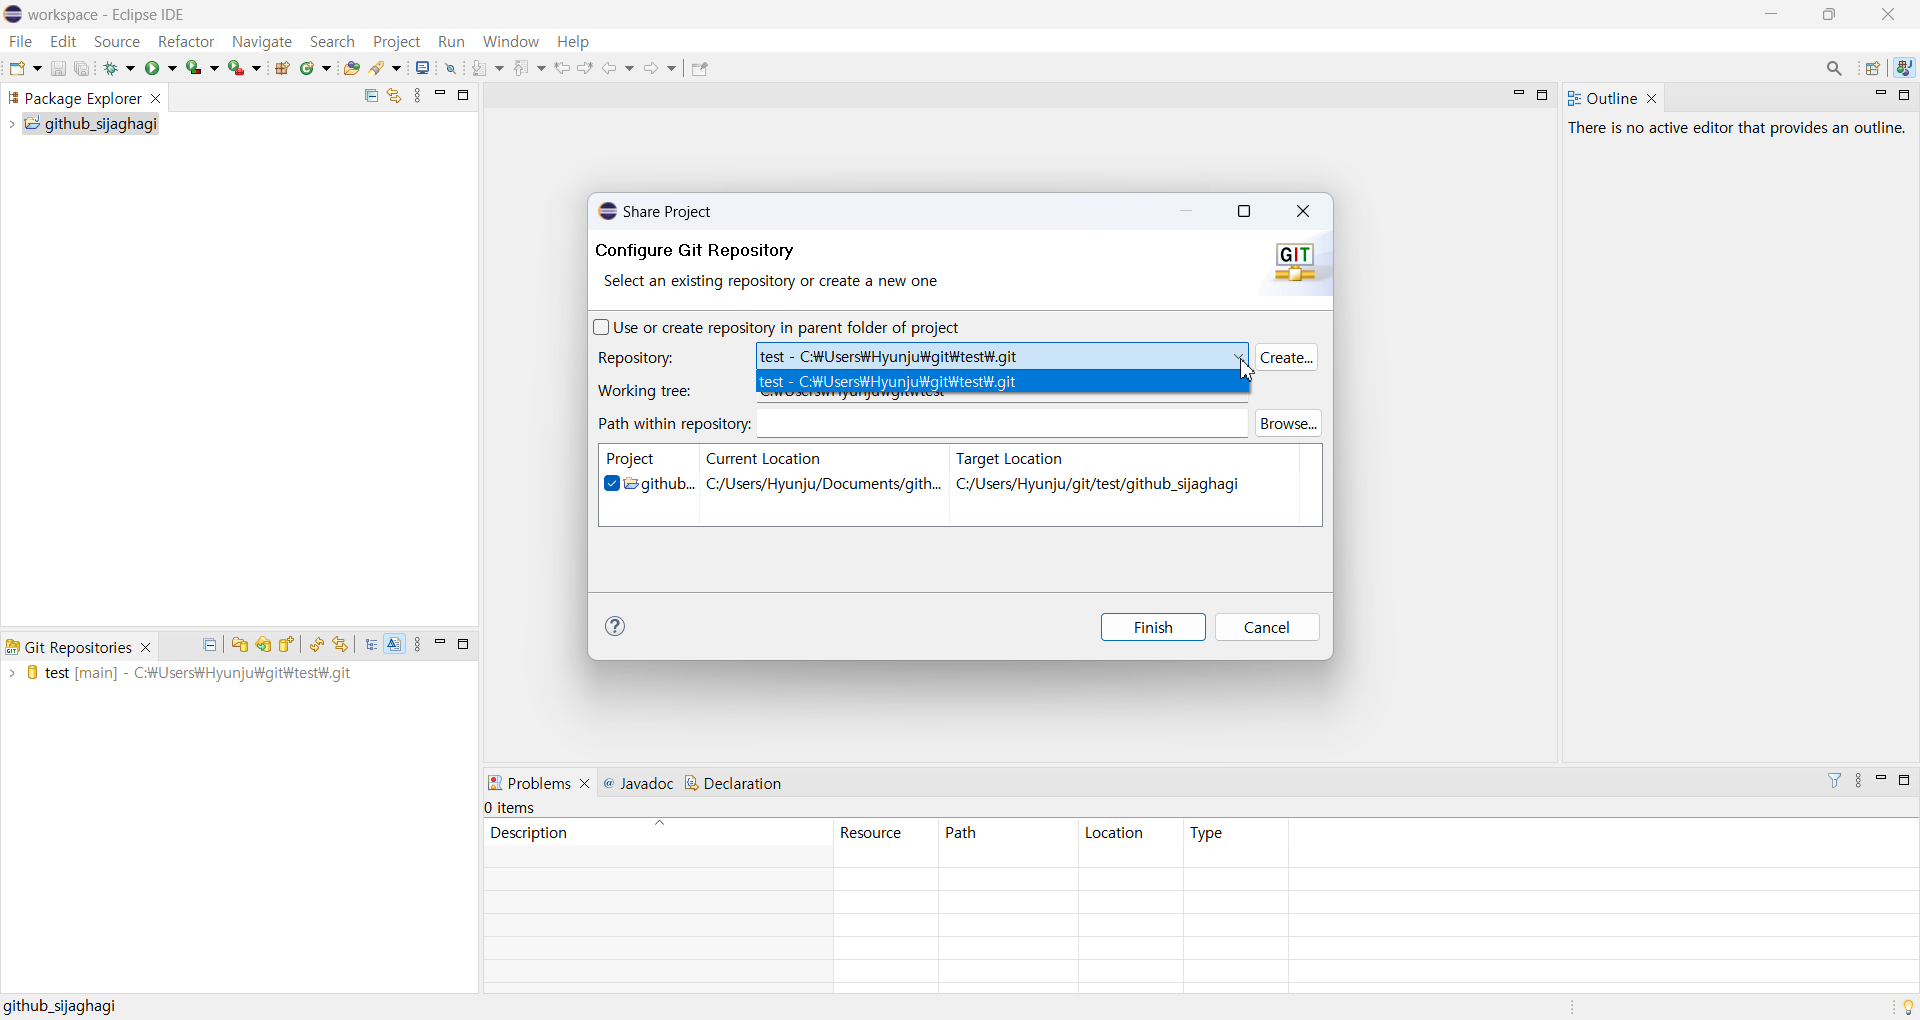1920x1020 pixels.
Task: Click Finish in Share Project dialog
Action: (1153, 627)
